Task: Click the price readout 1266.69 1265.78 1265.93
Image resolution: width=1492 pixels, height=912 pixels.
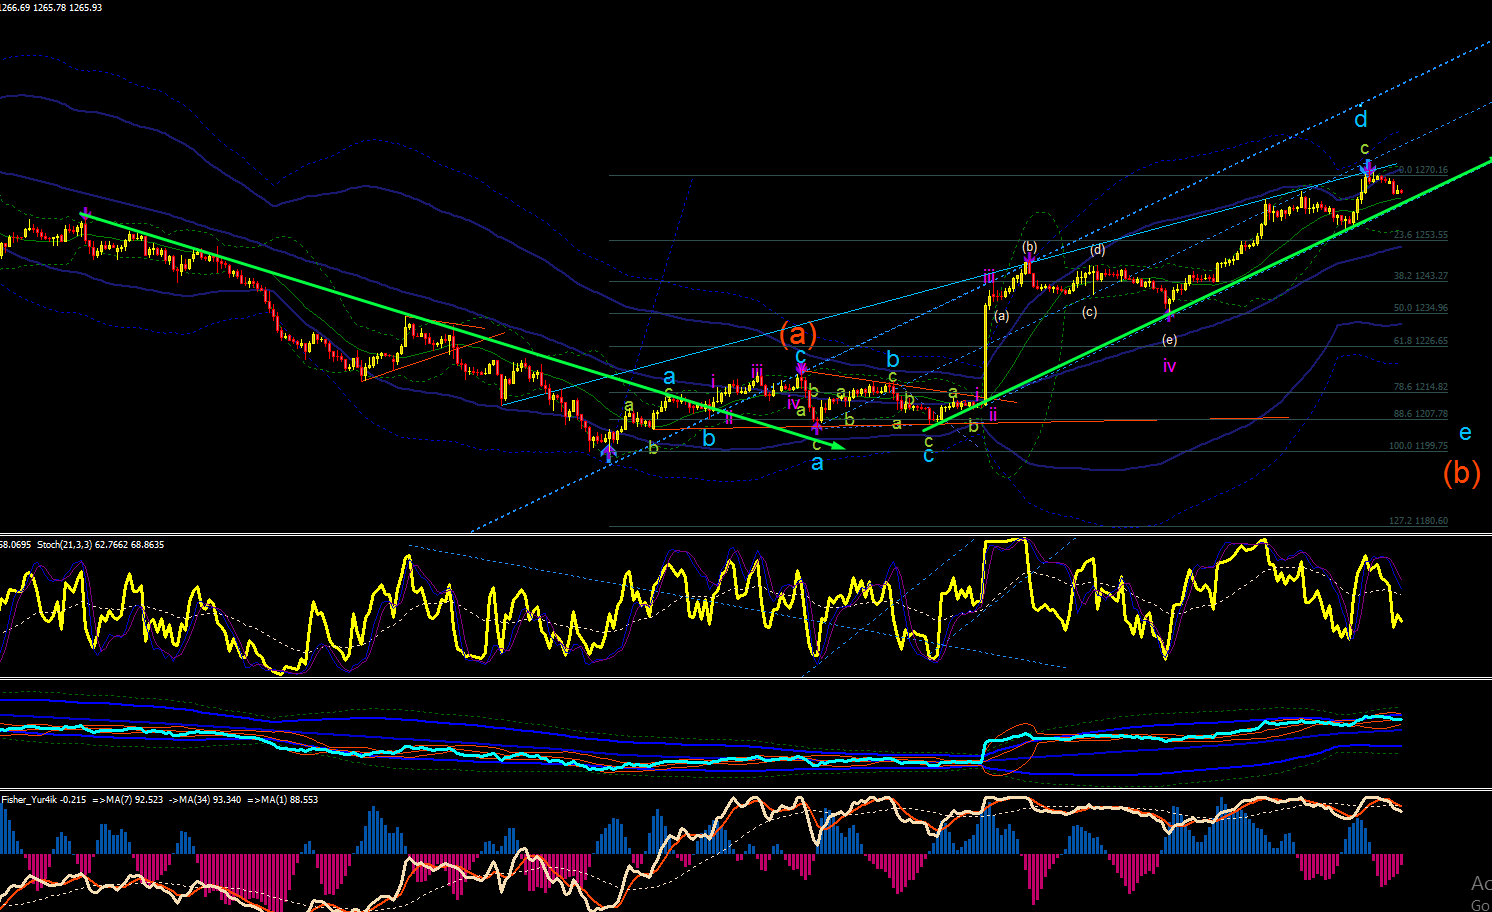Action: 51,8
